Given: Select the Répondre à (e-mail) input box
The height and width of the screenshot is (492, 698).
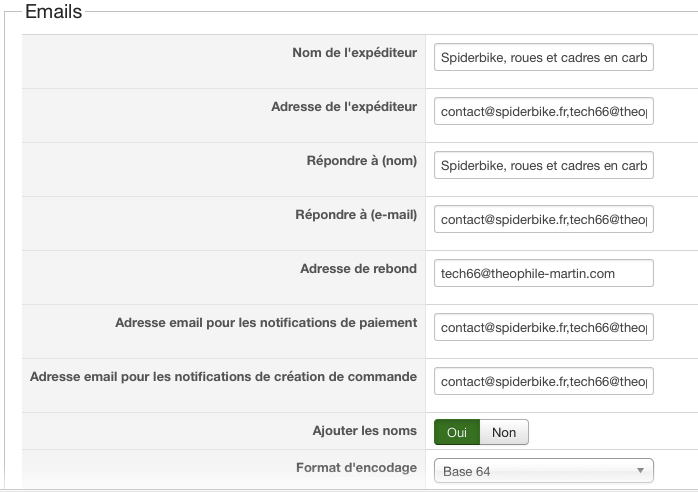Looking at the screenshot, I should [x=544, y=219].
